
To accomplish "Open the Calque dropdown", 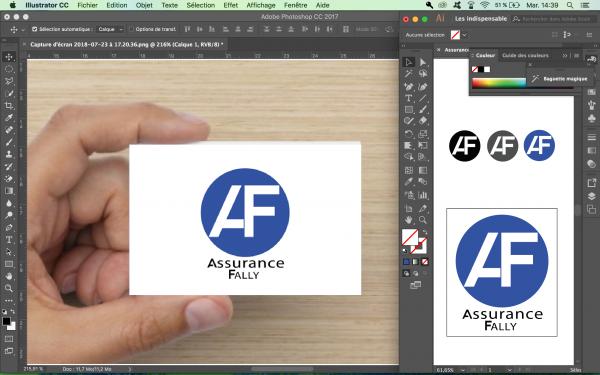I will [110, 29].
